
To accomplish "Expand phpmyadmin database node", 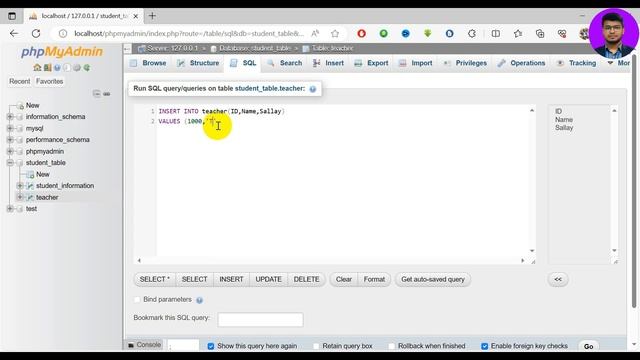I will [10, 151].
